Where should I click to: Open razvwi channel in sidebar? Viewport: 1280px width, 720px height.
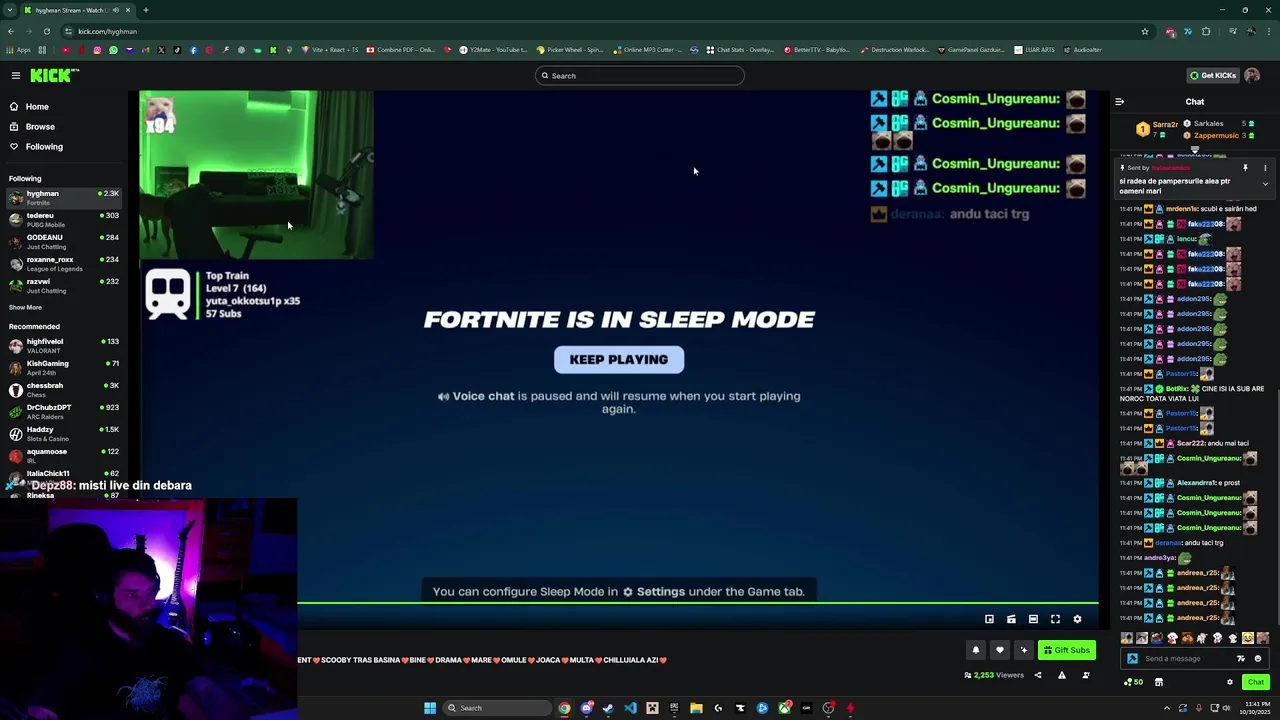64,285
